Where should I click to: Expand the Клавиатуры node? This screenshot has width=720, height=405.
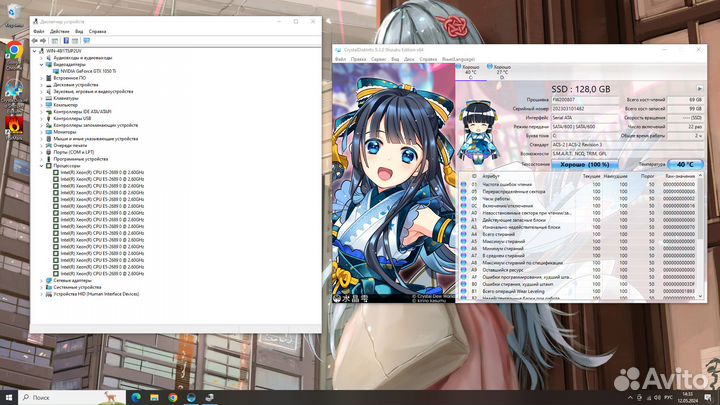point(41,98)
